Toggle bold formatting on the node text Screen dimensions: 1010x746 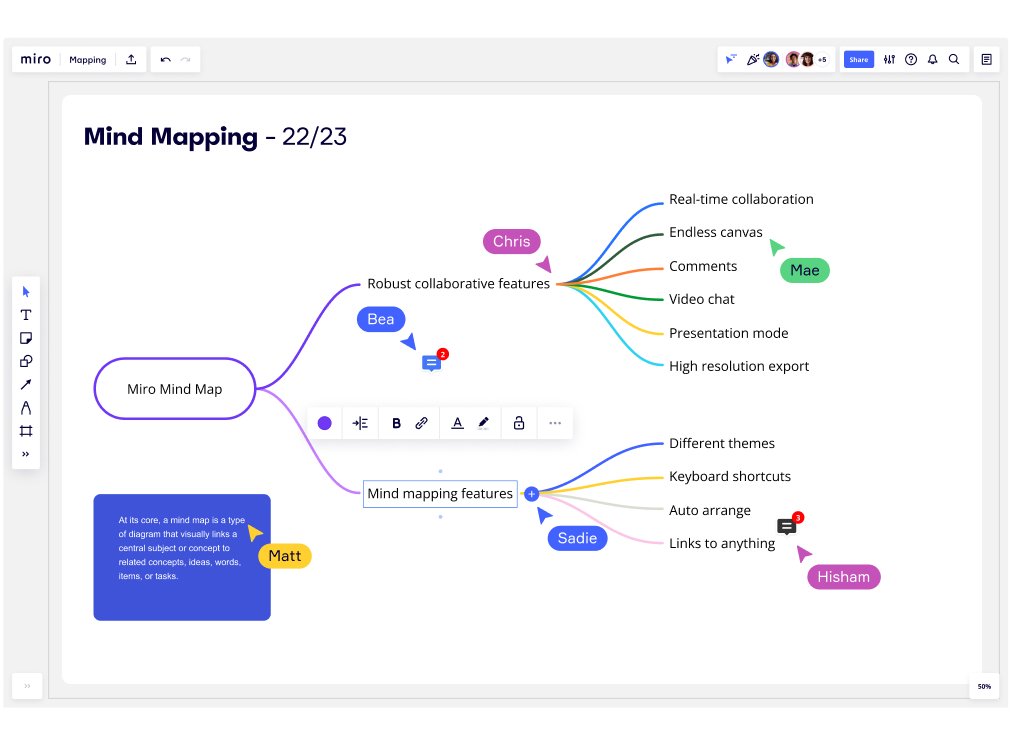coord(396,422)
